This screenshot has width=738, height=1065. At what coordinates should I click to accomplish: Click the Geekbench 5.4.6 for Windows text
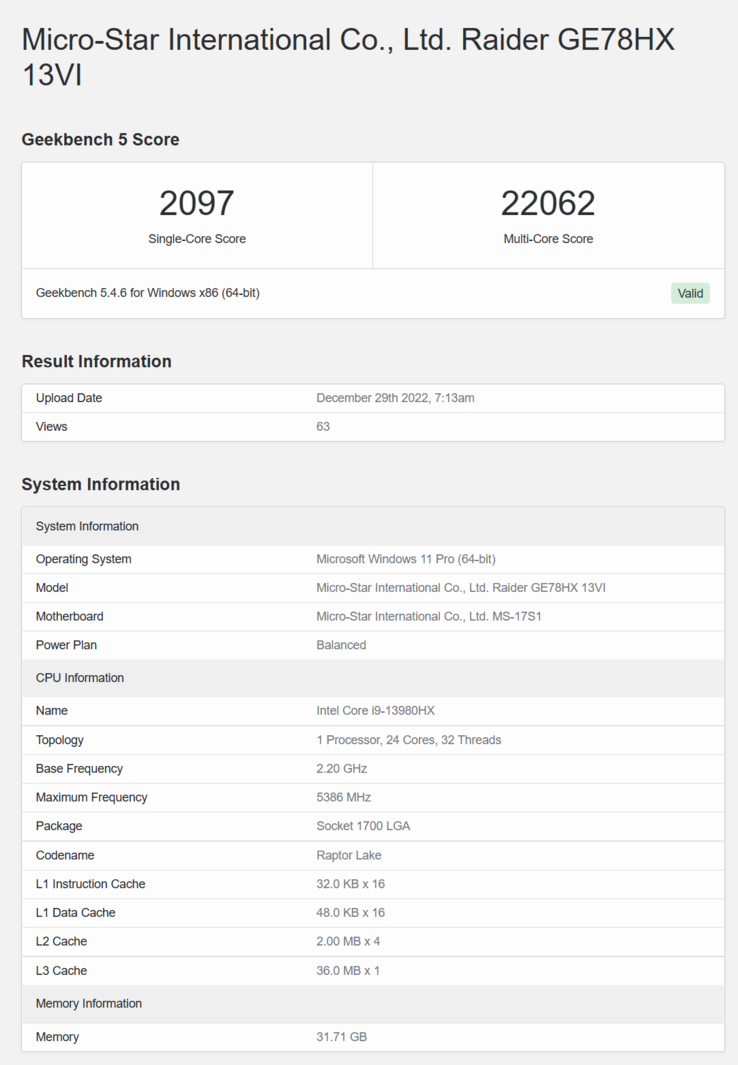pos(148,293)
